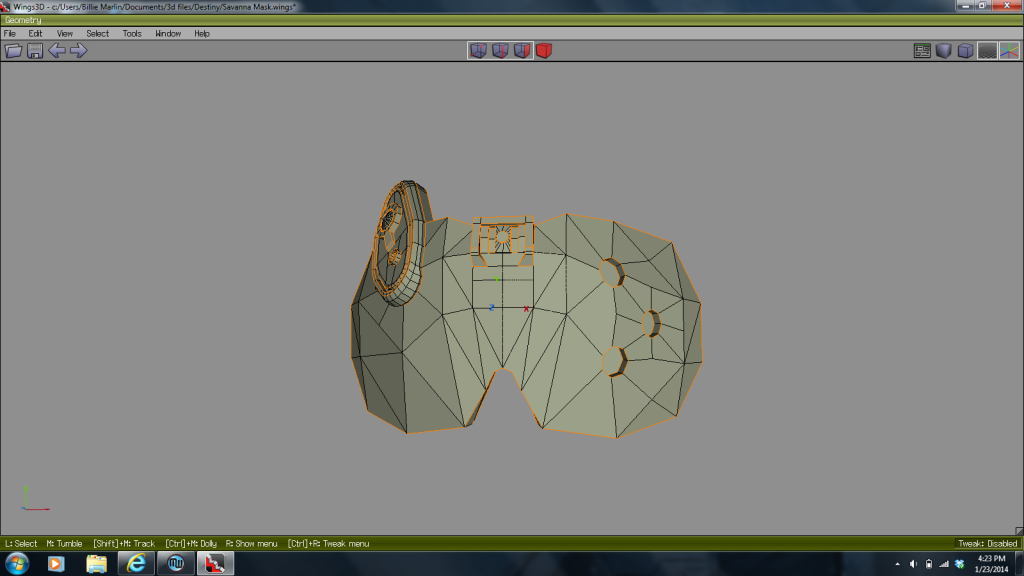Click the 'R: Show menu' status bar hint
The width and height of the screenshot is (1024, 576).
pyautogui.click(x=251, y=543)
